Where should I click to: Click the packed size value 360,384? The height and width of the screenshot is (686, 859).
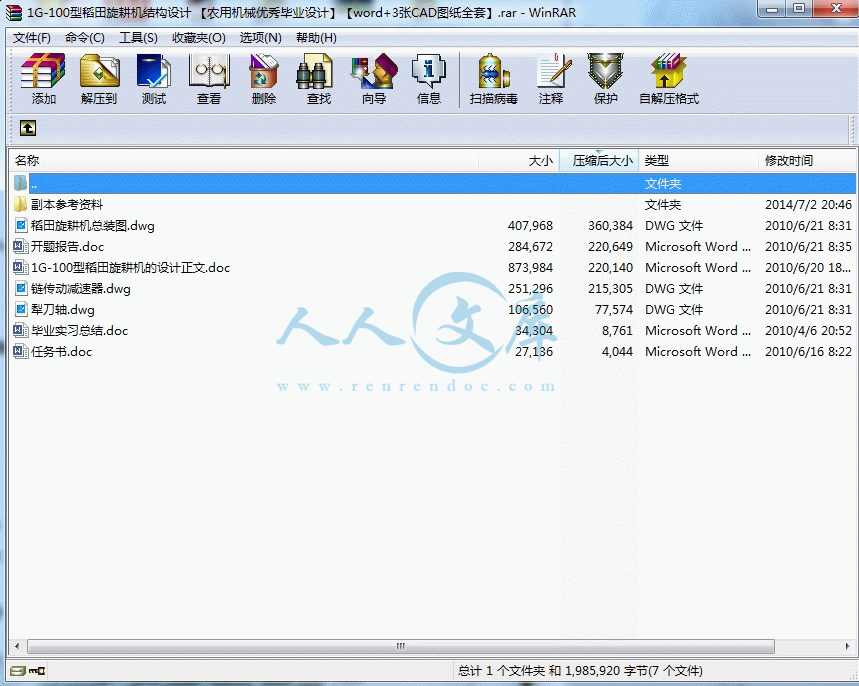pos(610,226)
